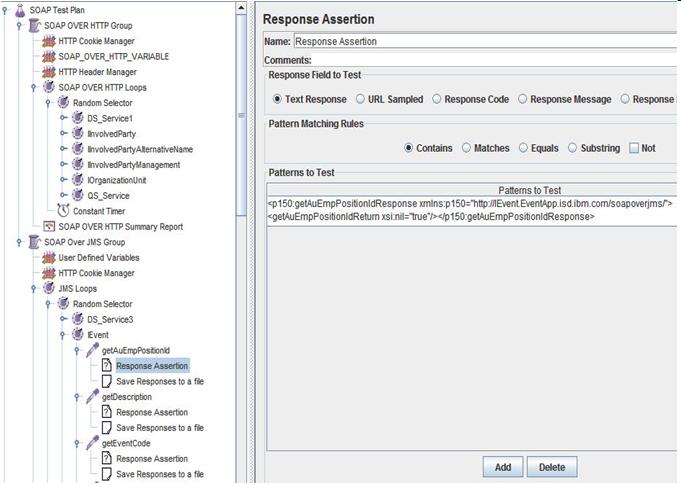Click the SOAP_OVER_HTTP_VARIABLE config icon
The height and width of the screenshot is (485, 681).
click(x=49, y=56)
